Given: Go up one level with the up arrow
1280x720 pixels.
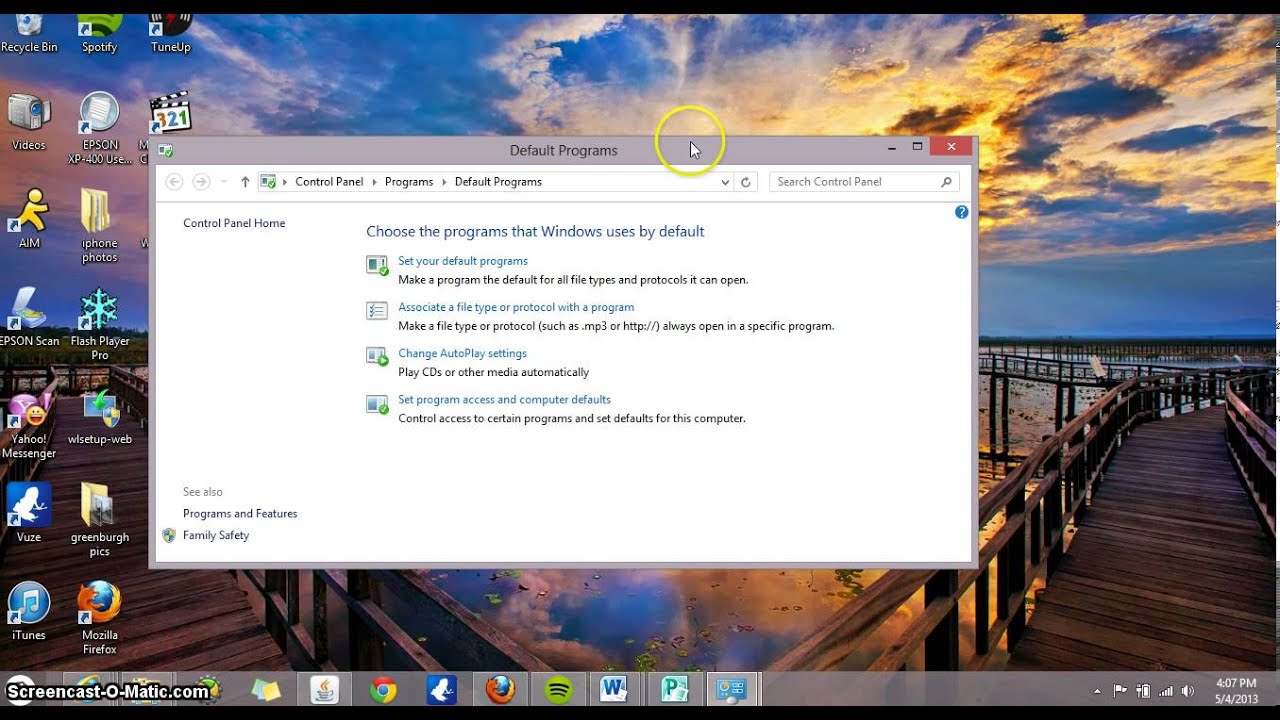Looking at the screenshot, I should (x=245, y=182).
